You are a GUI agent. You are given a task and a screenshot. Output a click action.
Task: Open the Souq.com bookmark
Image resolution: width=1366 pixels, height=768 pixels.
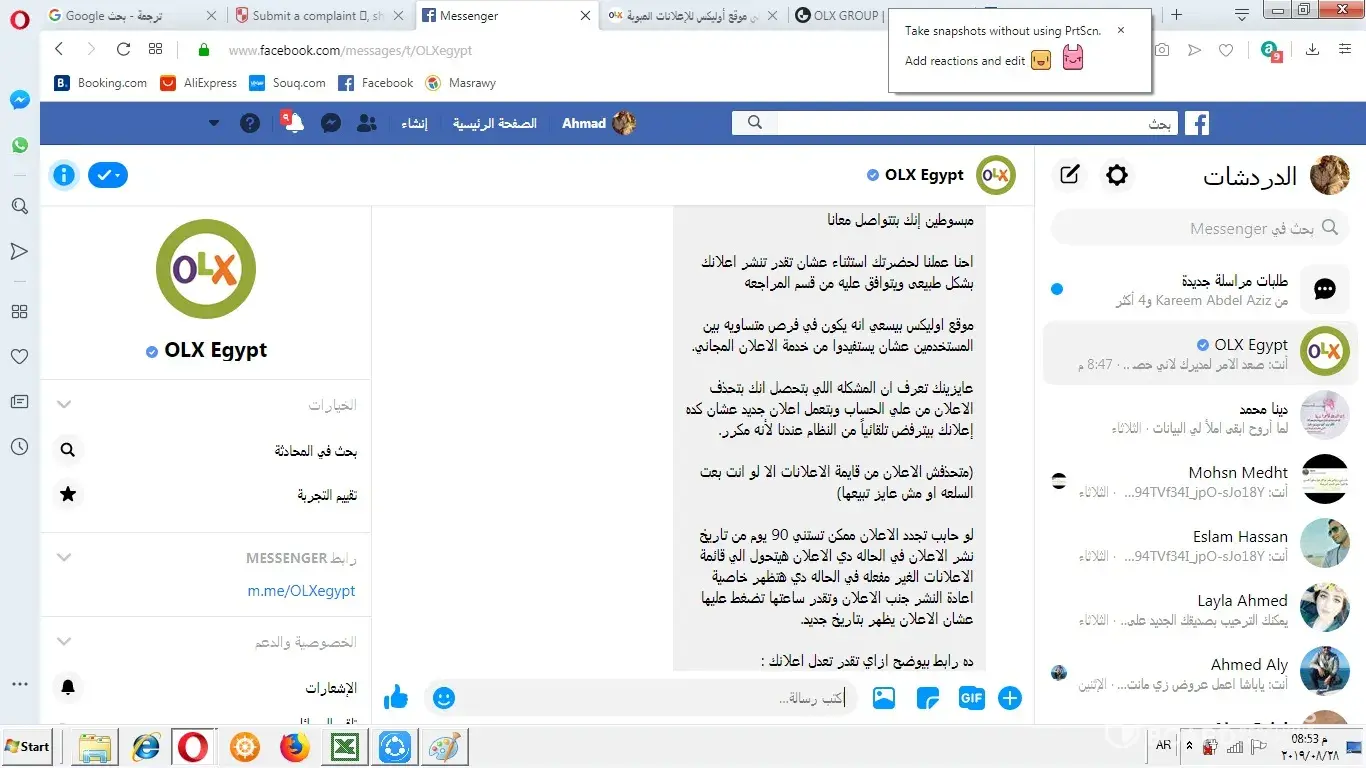pos(287,83)
